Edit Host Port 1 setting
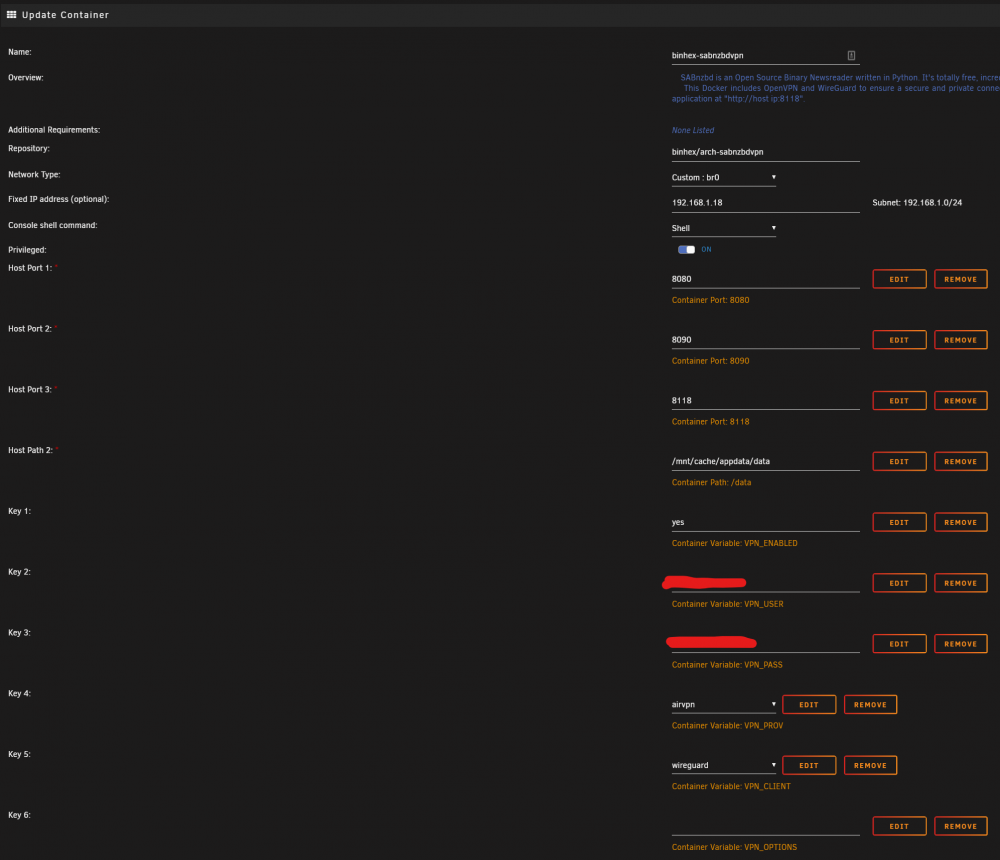Image resolution: width=1000 pixels, height=860 pixels. [x=899, y=279]
